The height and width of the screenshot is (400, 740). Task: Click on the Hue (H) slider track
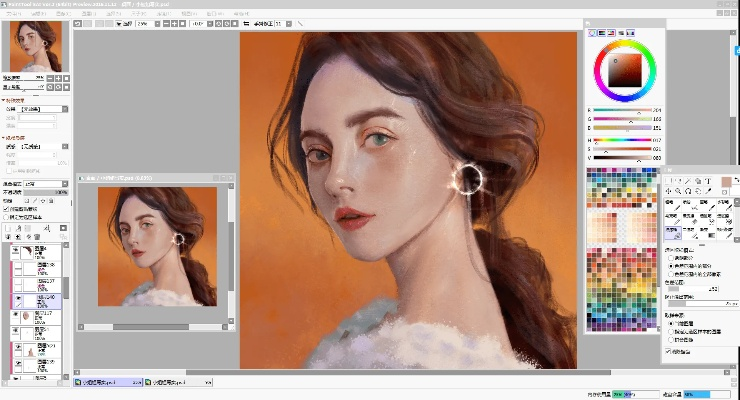click(x=620, y=138)
